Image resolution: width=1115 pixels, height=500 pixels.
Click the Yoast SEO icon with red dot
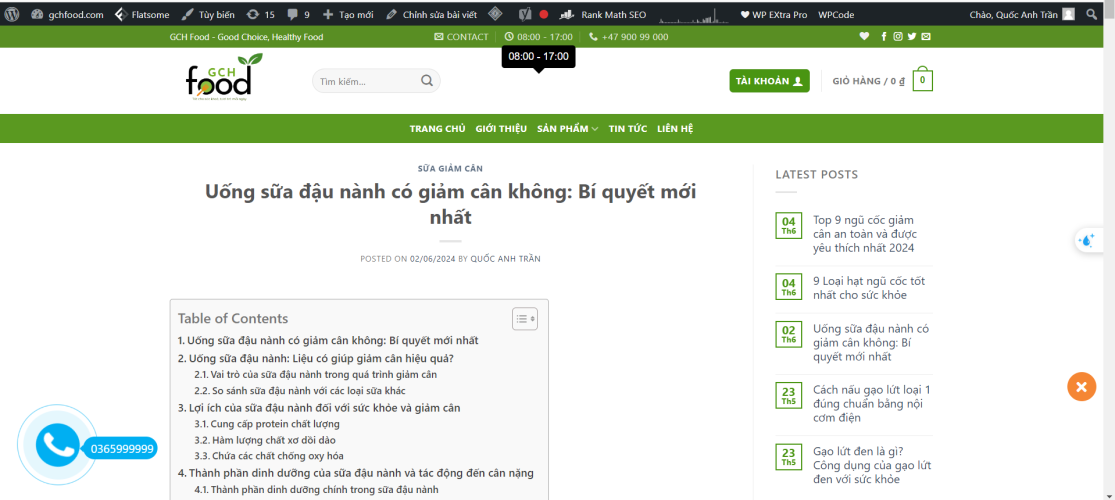(533, 14)
